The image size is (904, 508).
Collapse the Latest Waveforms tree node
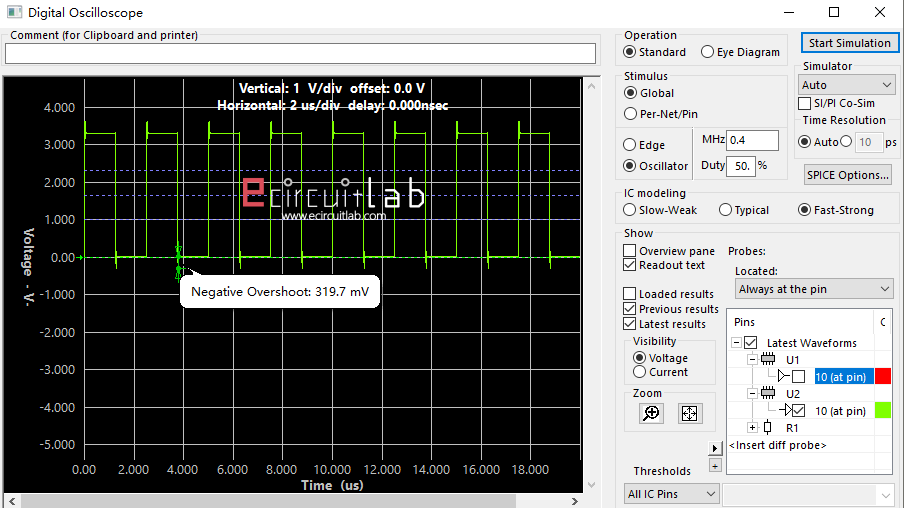click(736, 343)
